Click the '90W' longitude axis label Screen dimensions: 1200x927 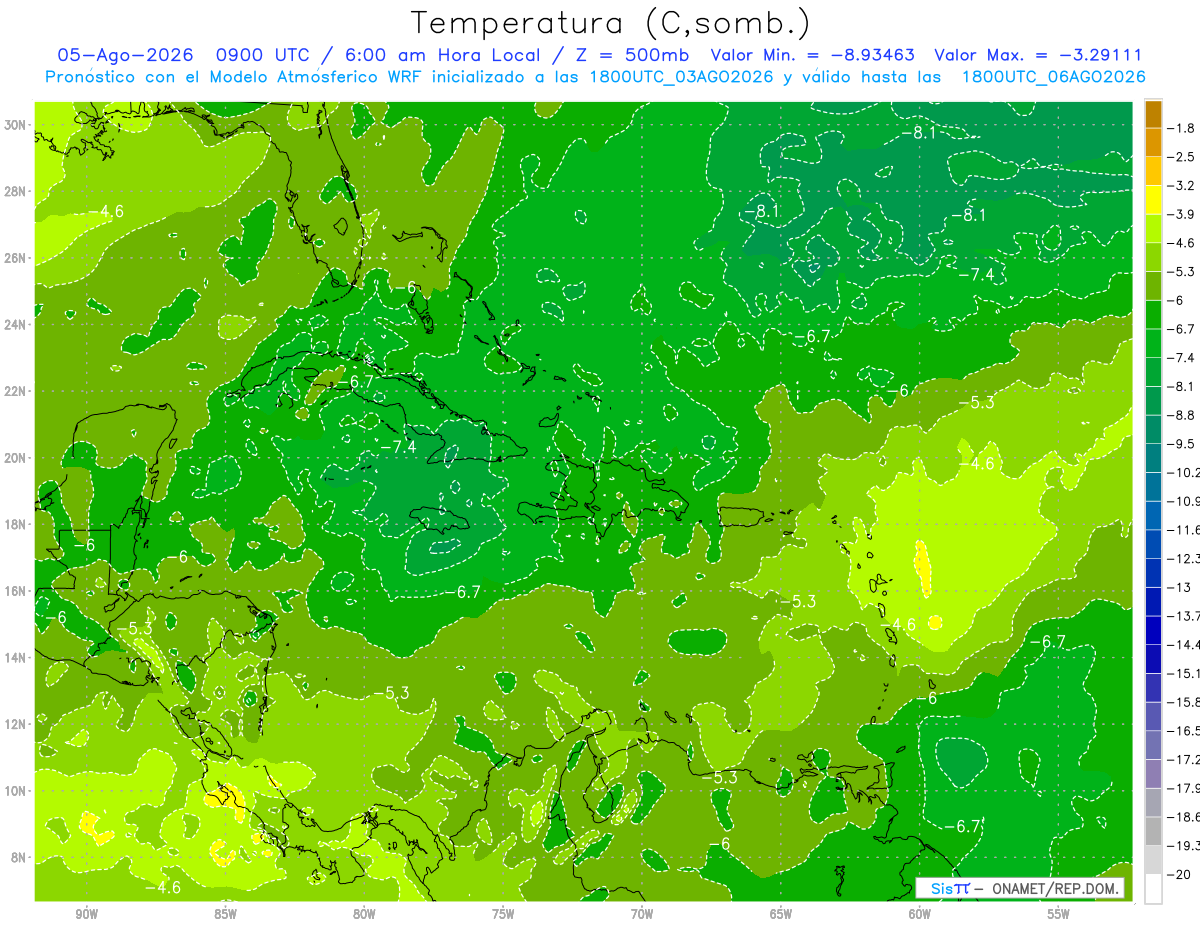click(x=86, y=913)
